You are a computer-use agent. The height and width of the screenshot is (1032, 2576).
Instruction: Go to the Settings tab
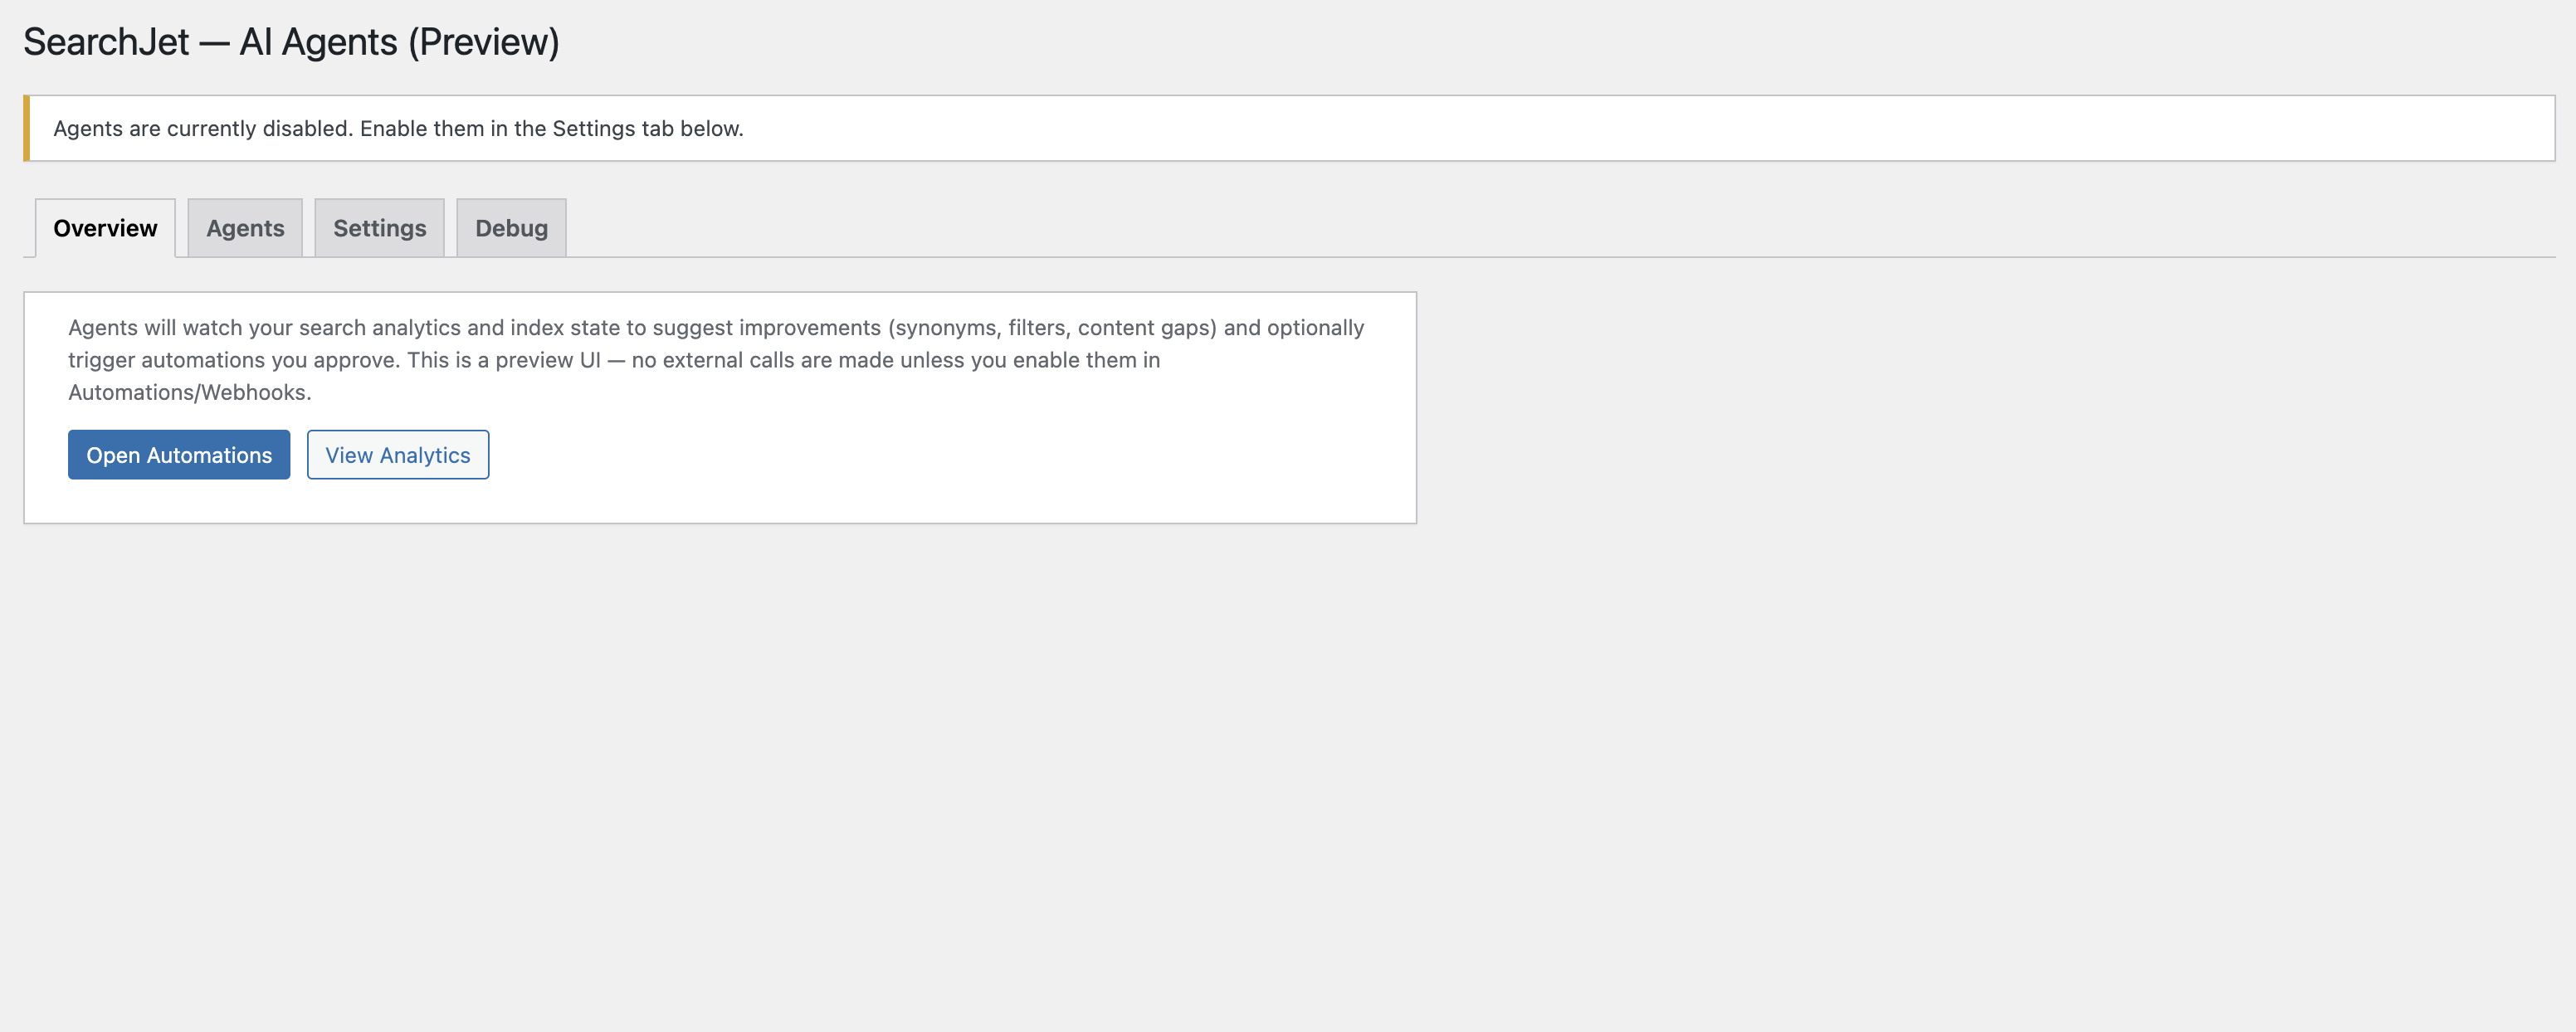click(379, 228)
